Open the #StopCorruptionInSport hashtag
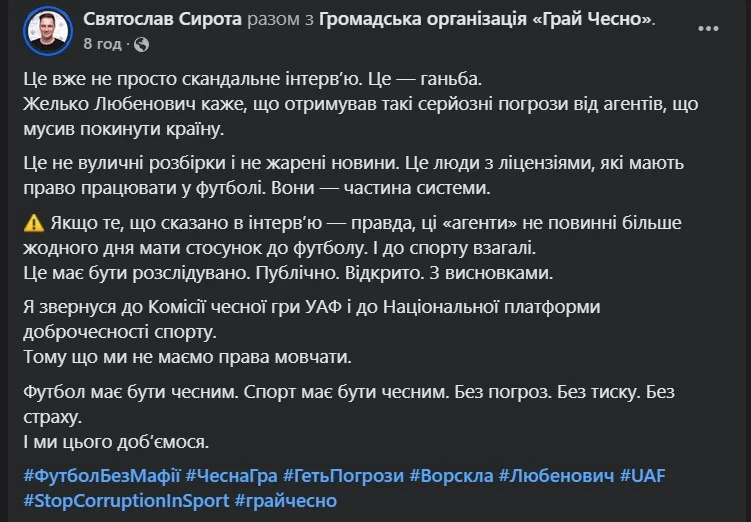Image resolution: width=751 pixels, height=522 pixels. tap(125, 499)
